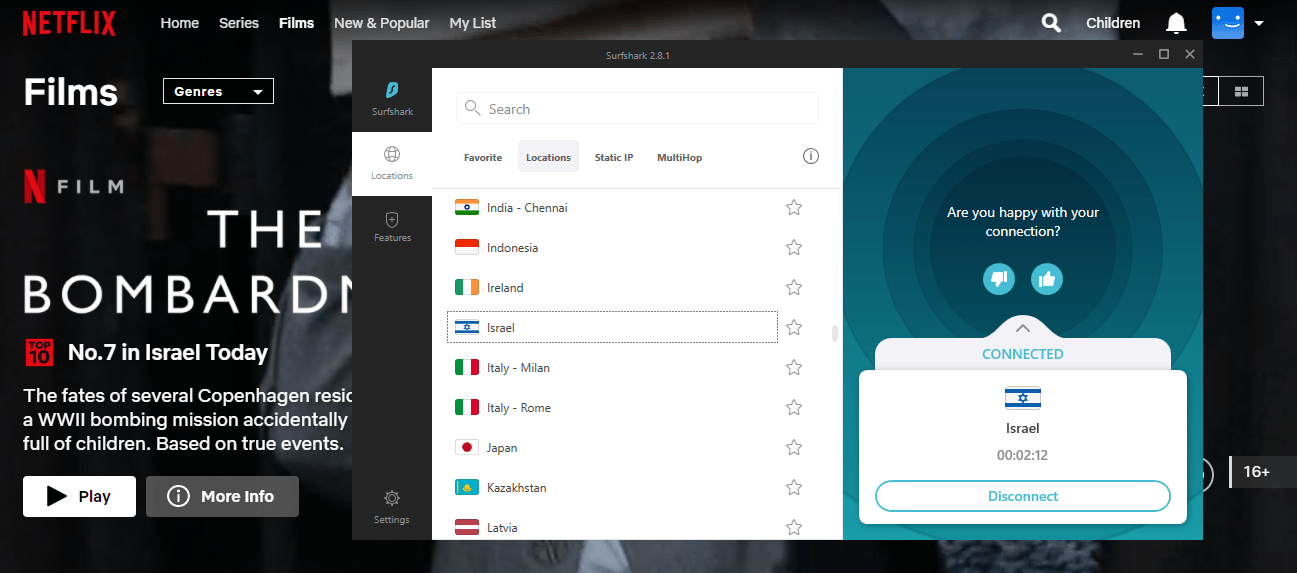Select Kazakhstan location
The width and height of the screenshot is (1297, 573).
[x=612, y=487]
